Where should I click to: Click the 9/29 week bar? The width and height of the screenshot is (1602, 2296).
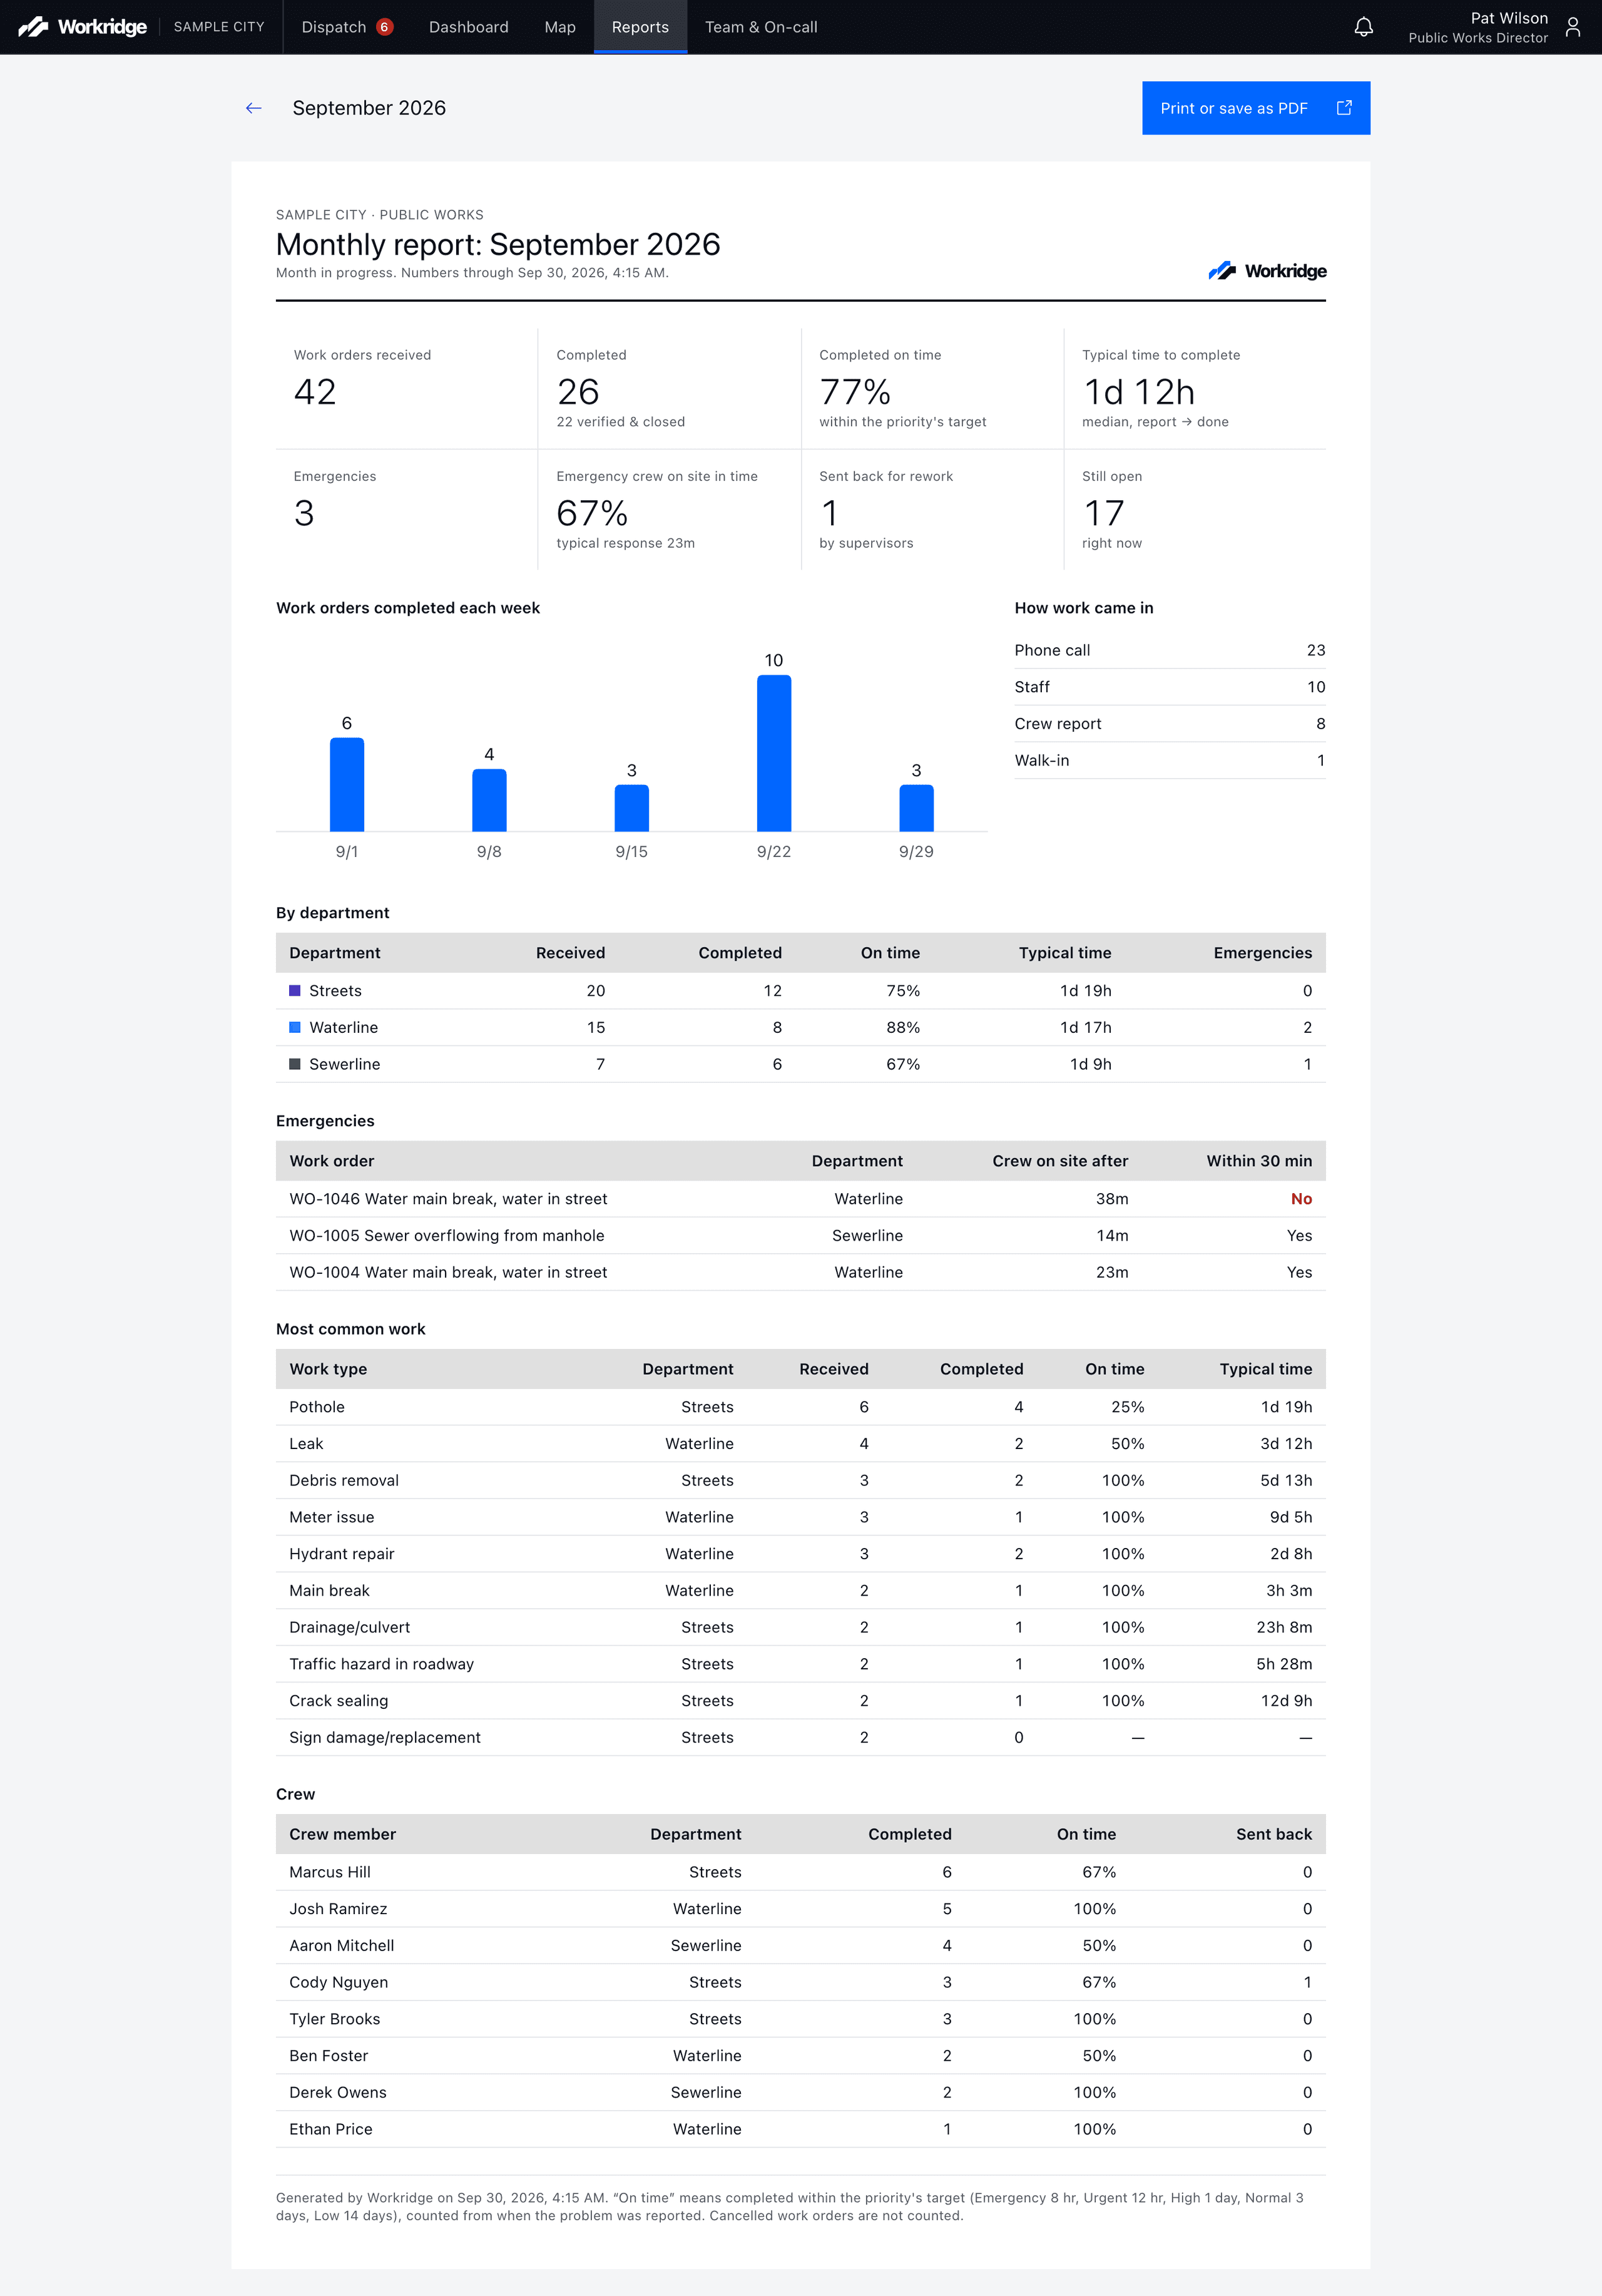pyautogui.click(x=916, y=808)
